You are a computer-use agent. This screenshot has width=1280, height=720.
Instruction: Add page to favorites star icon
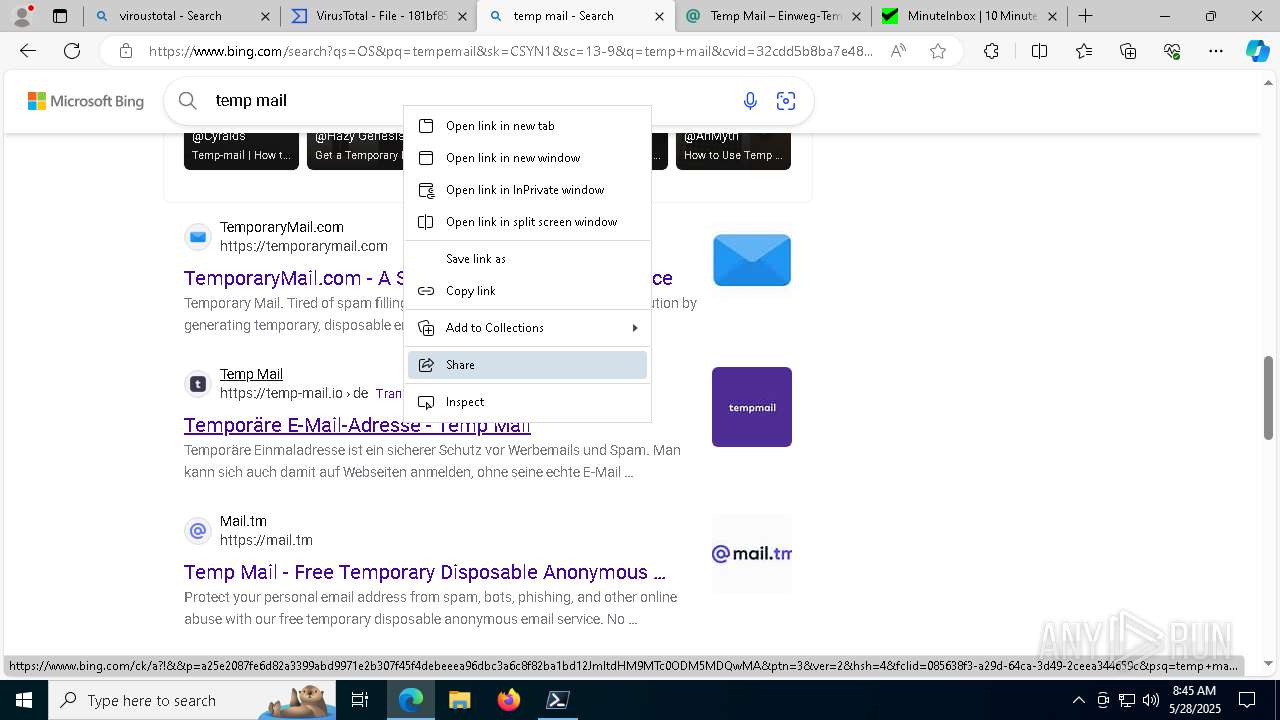(x=938, y=51)
